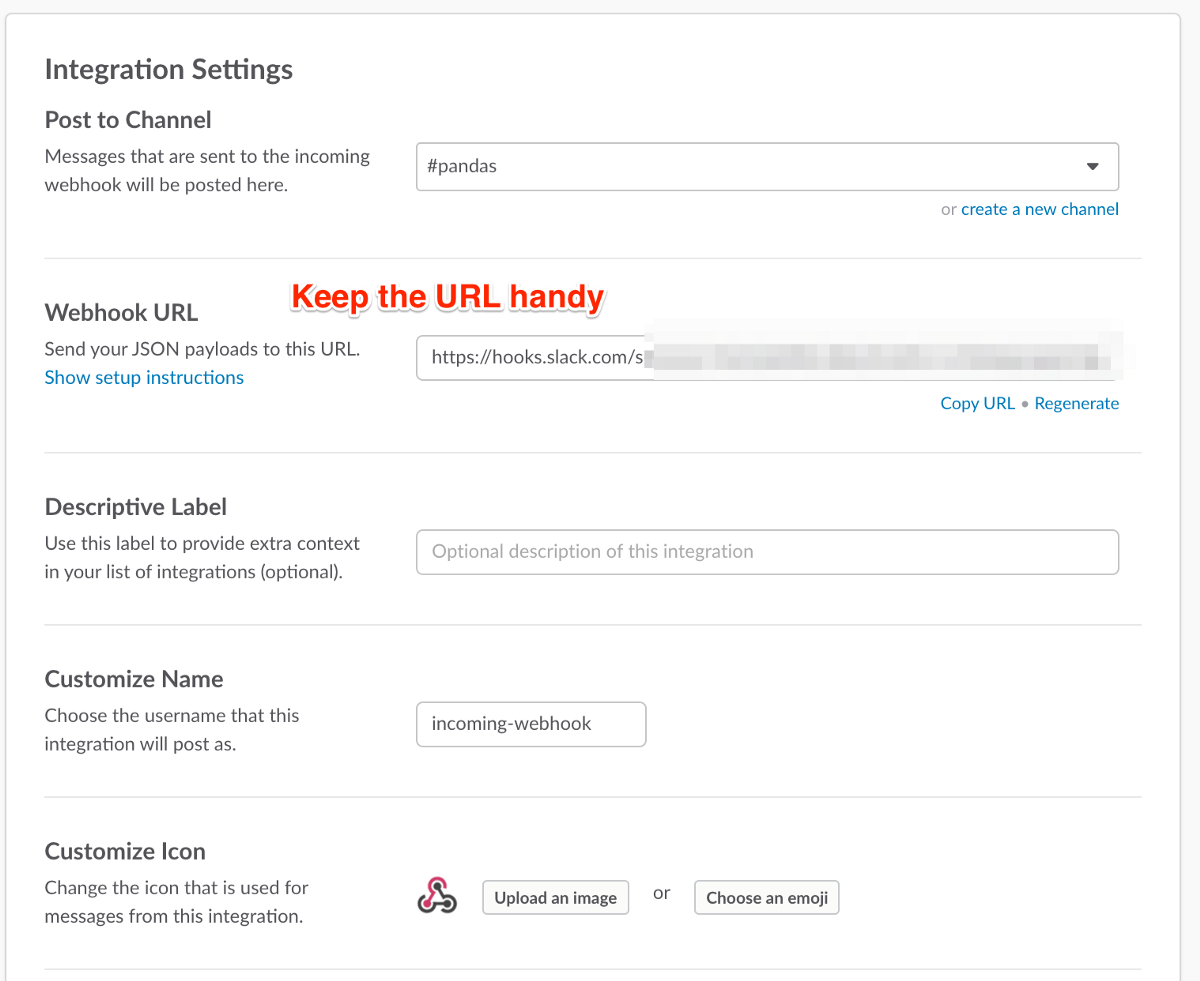The width and height of the screenshot is (1200, 981).
Task: Click the 'Descriptive Label' section heading
Action: click(x=136, y=507)
